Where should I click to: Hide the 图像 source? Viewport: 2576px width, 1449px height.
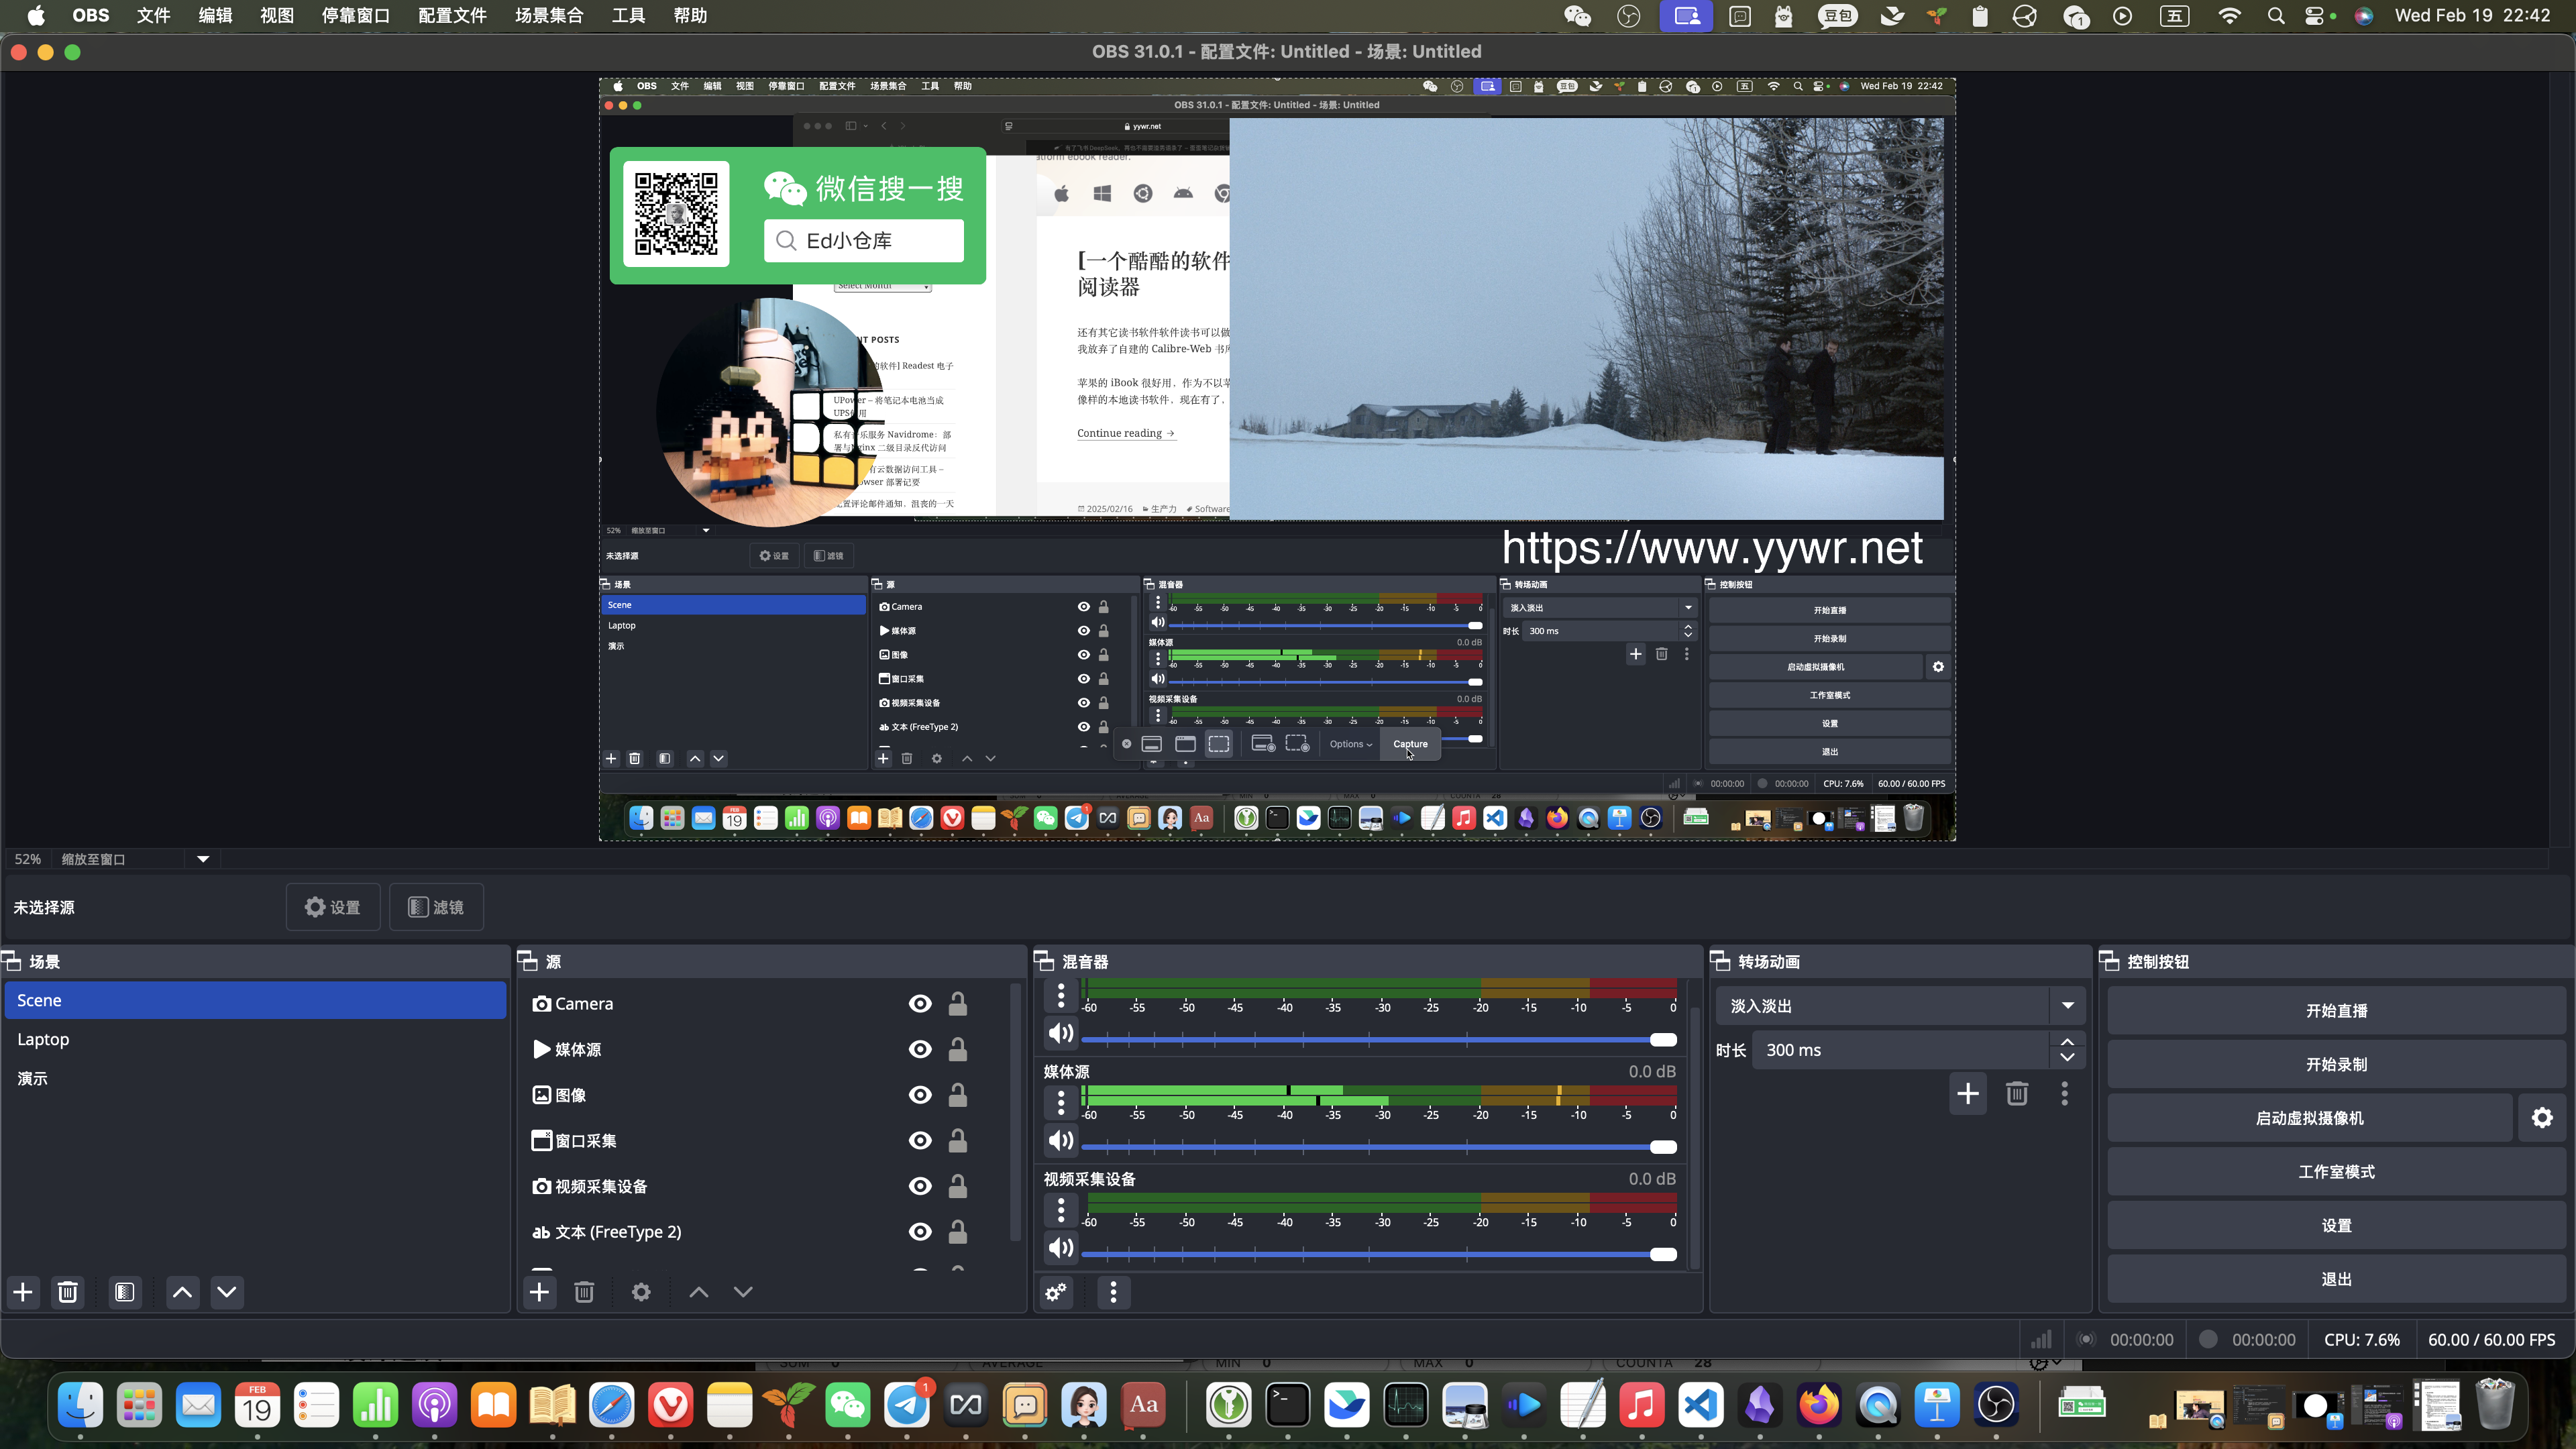coord(920,1095)
